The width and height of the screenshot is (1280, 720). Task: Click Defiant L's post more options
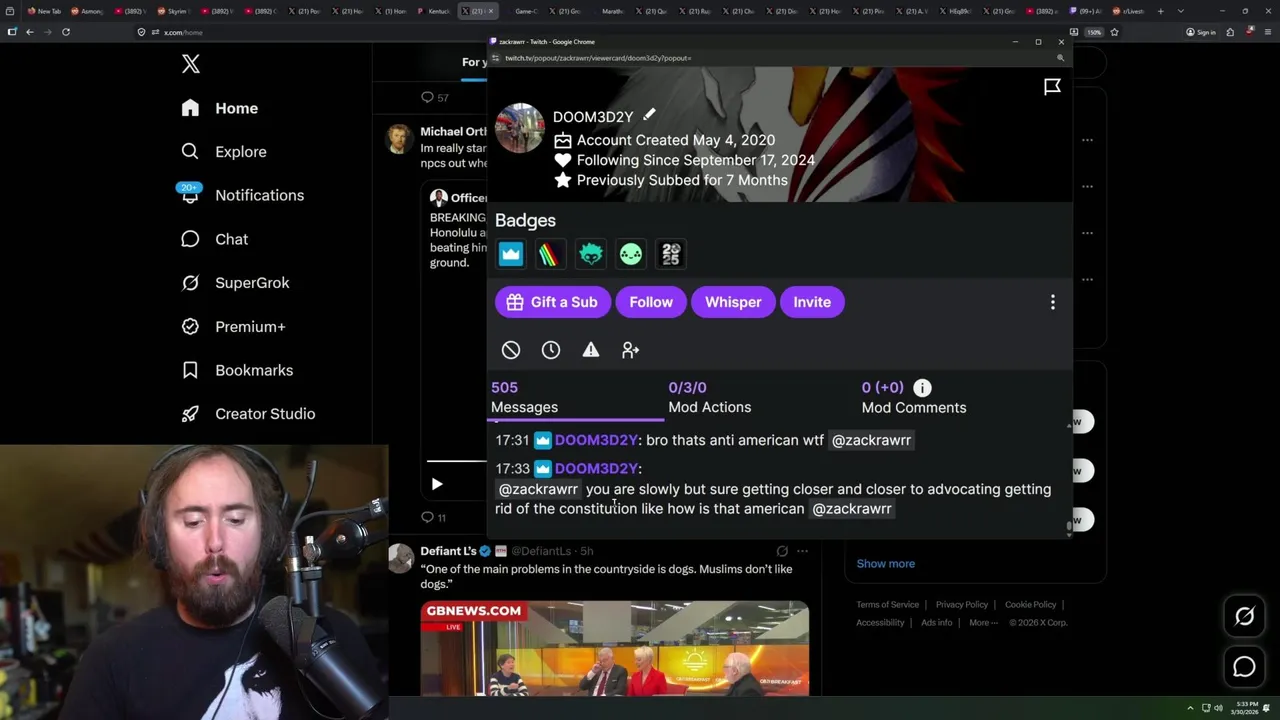click(802, 551)
